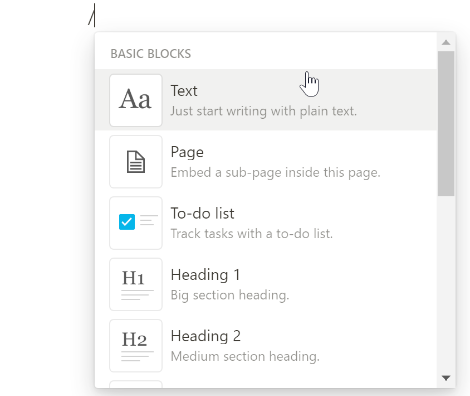This screenshot has width=470, height=396.
Task: Click 'Medium section heading.' description
Action: point(245,356)
